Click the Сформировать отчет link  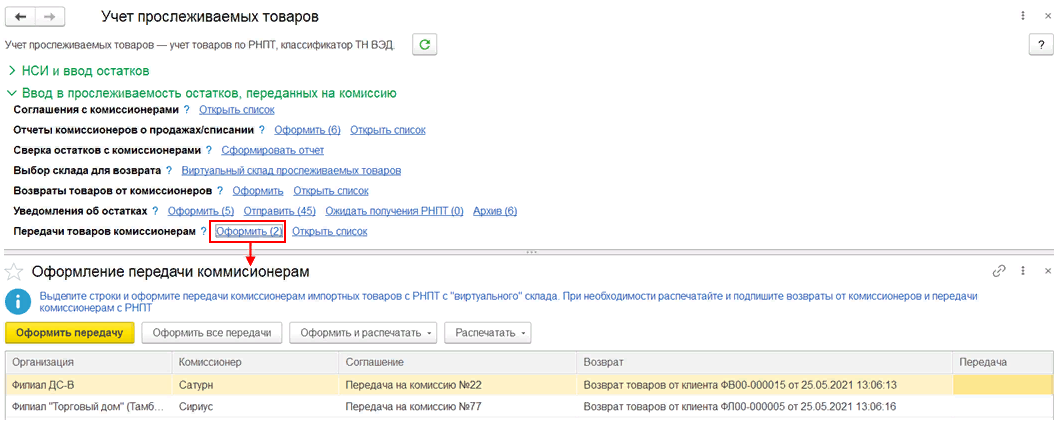click(272, 150)
